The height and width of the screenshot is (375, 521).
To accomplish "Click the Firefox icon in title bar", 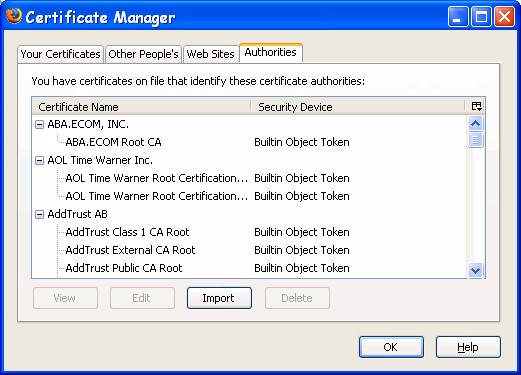I will click(14, 16).
